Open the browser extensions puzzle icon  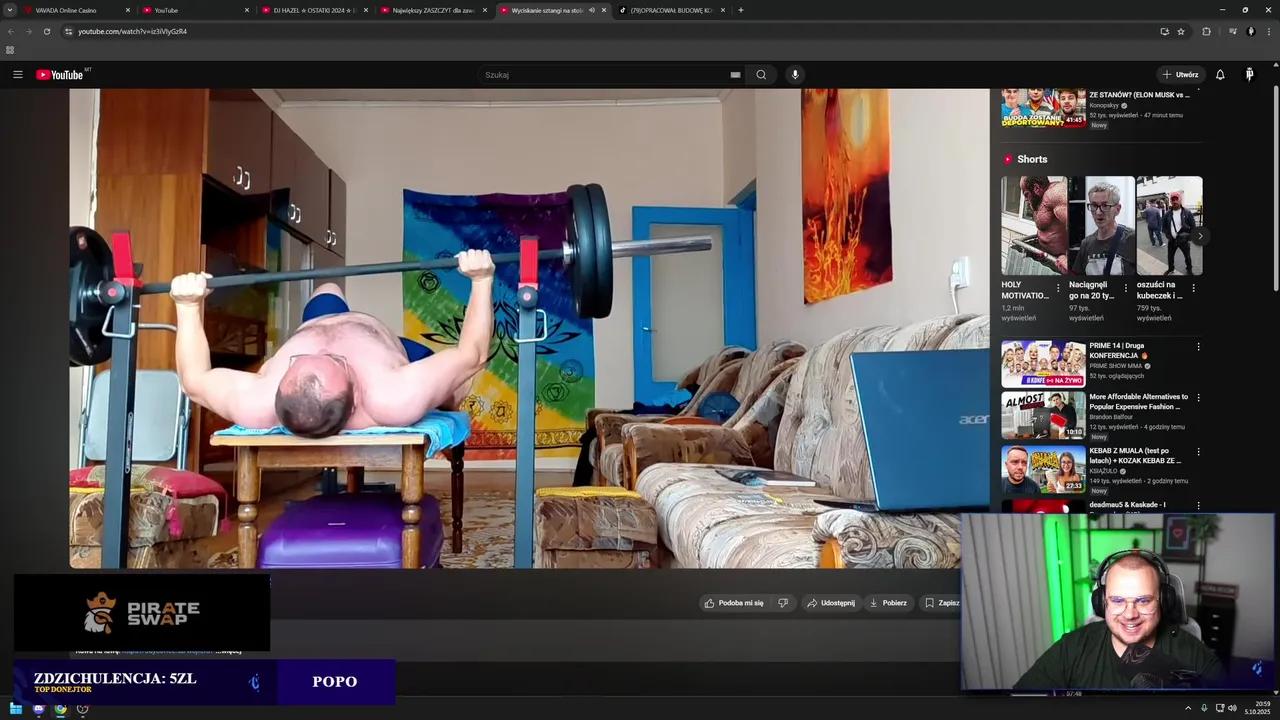[x=1206, y=31]
